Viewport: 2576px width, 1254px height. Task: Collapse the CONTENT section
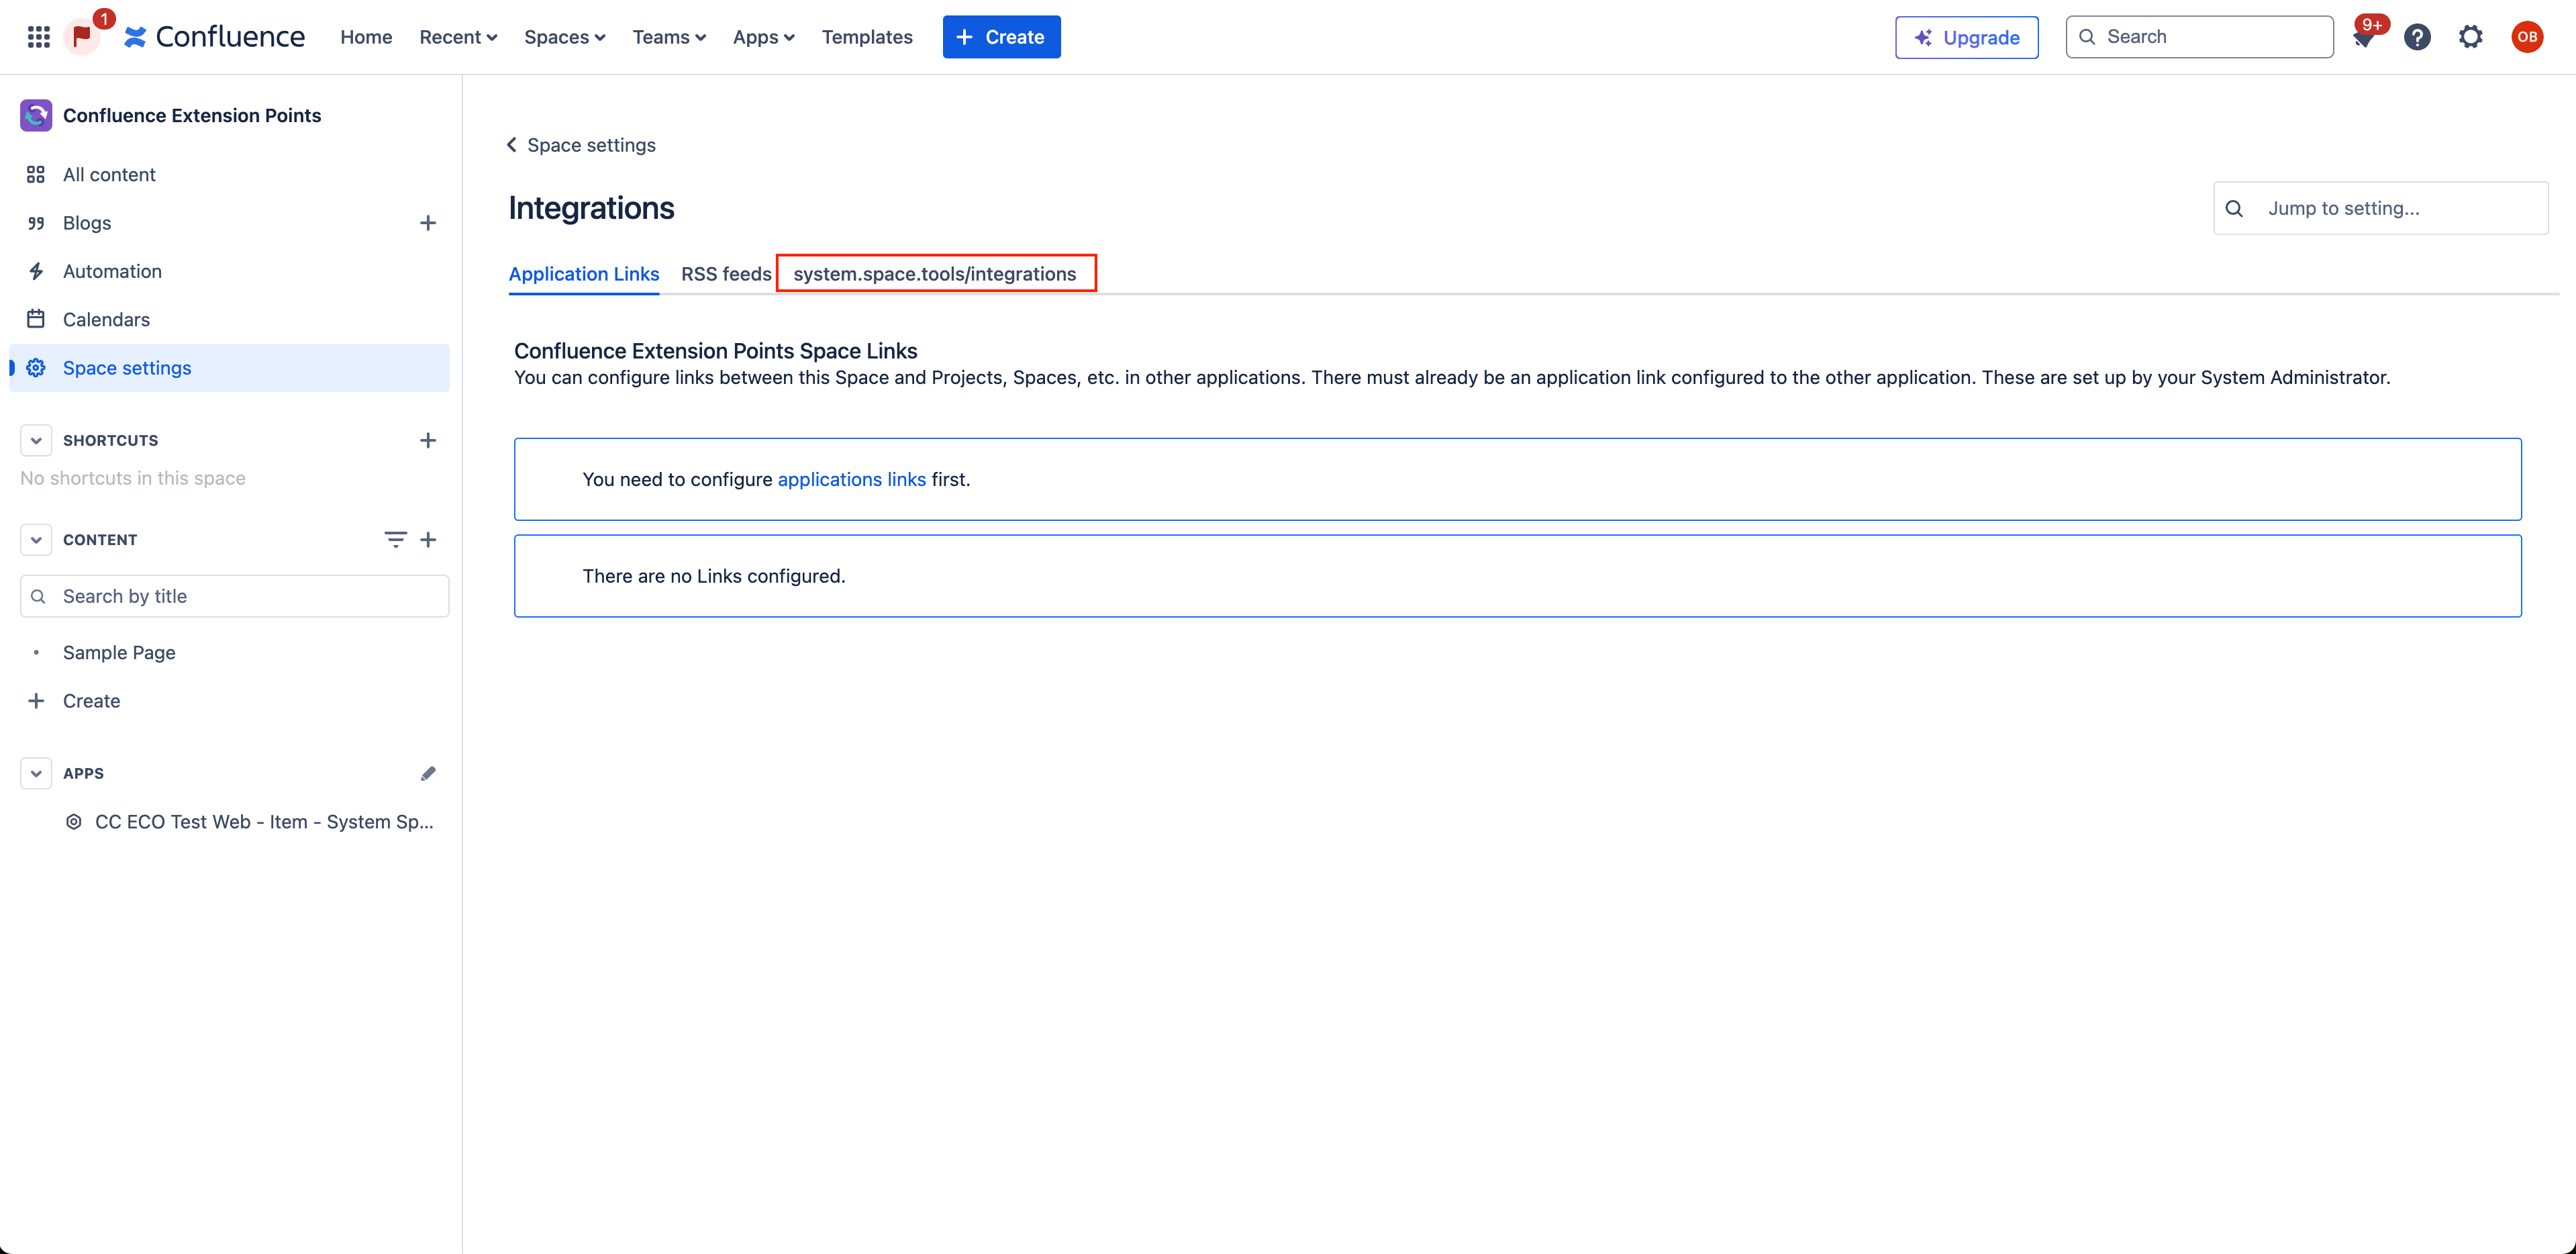(36, 539)
